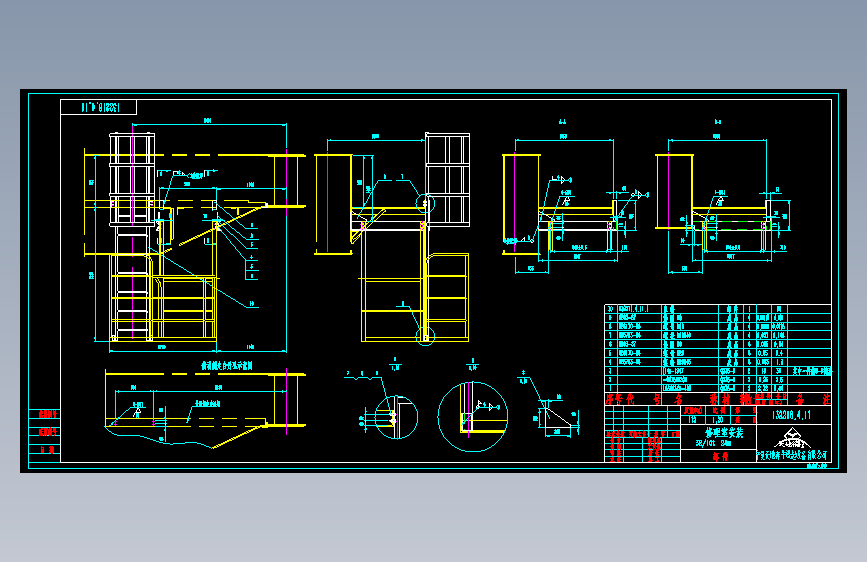
Task: Click the lower callout circle in side view
Action: pyautogui.click(x=425, y=335)
